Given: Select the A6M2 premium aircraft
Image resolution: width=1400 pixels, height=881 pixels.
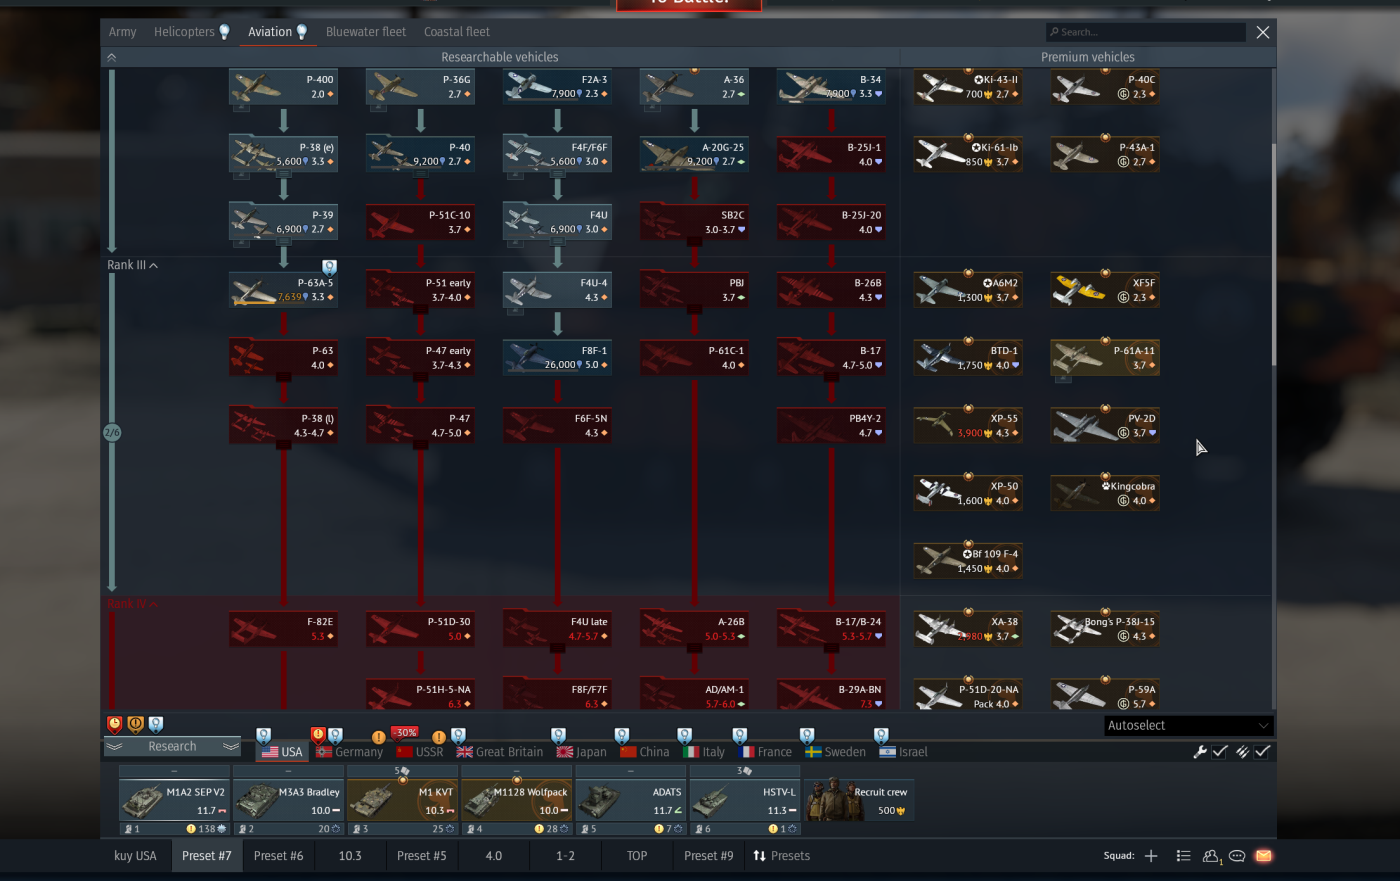Looking at the screenshot, I should 968,290.
